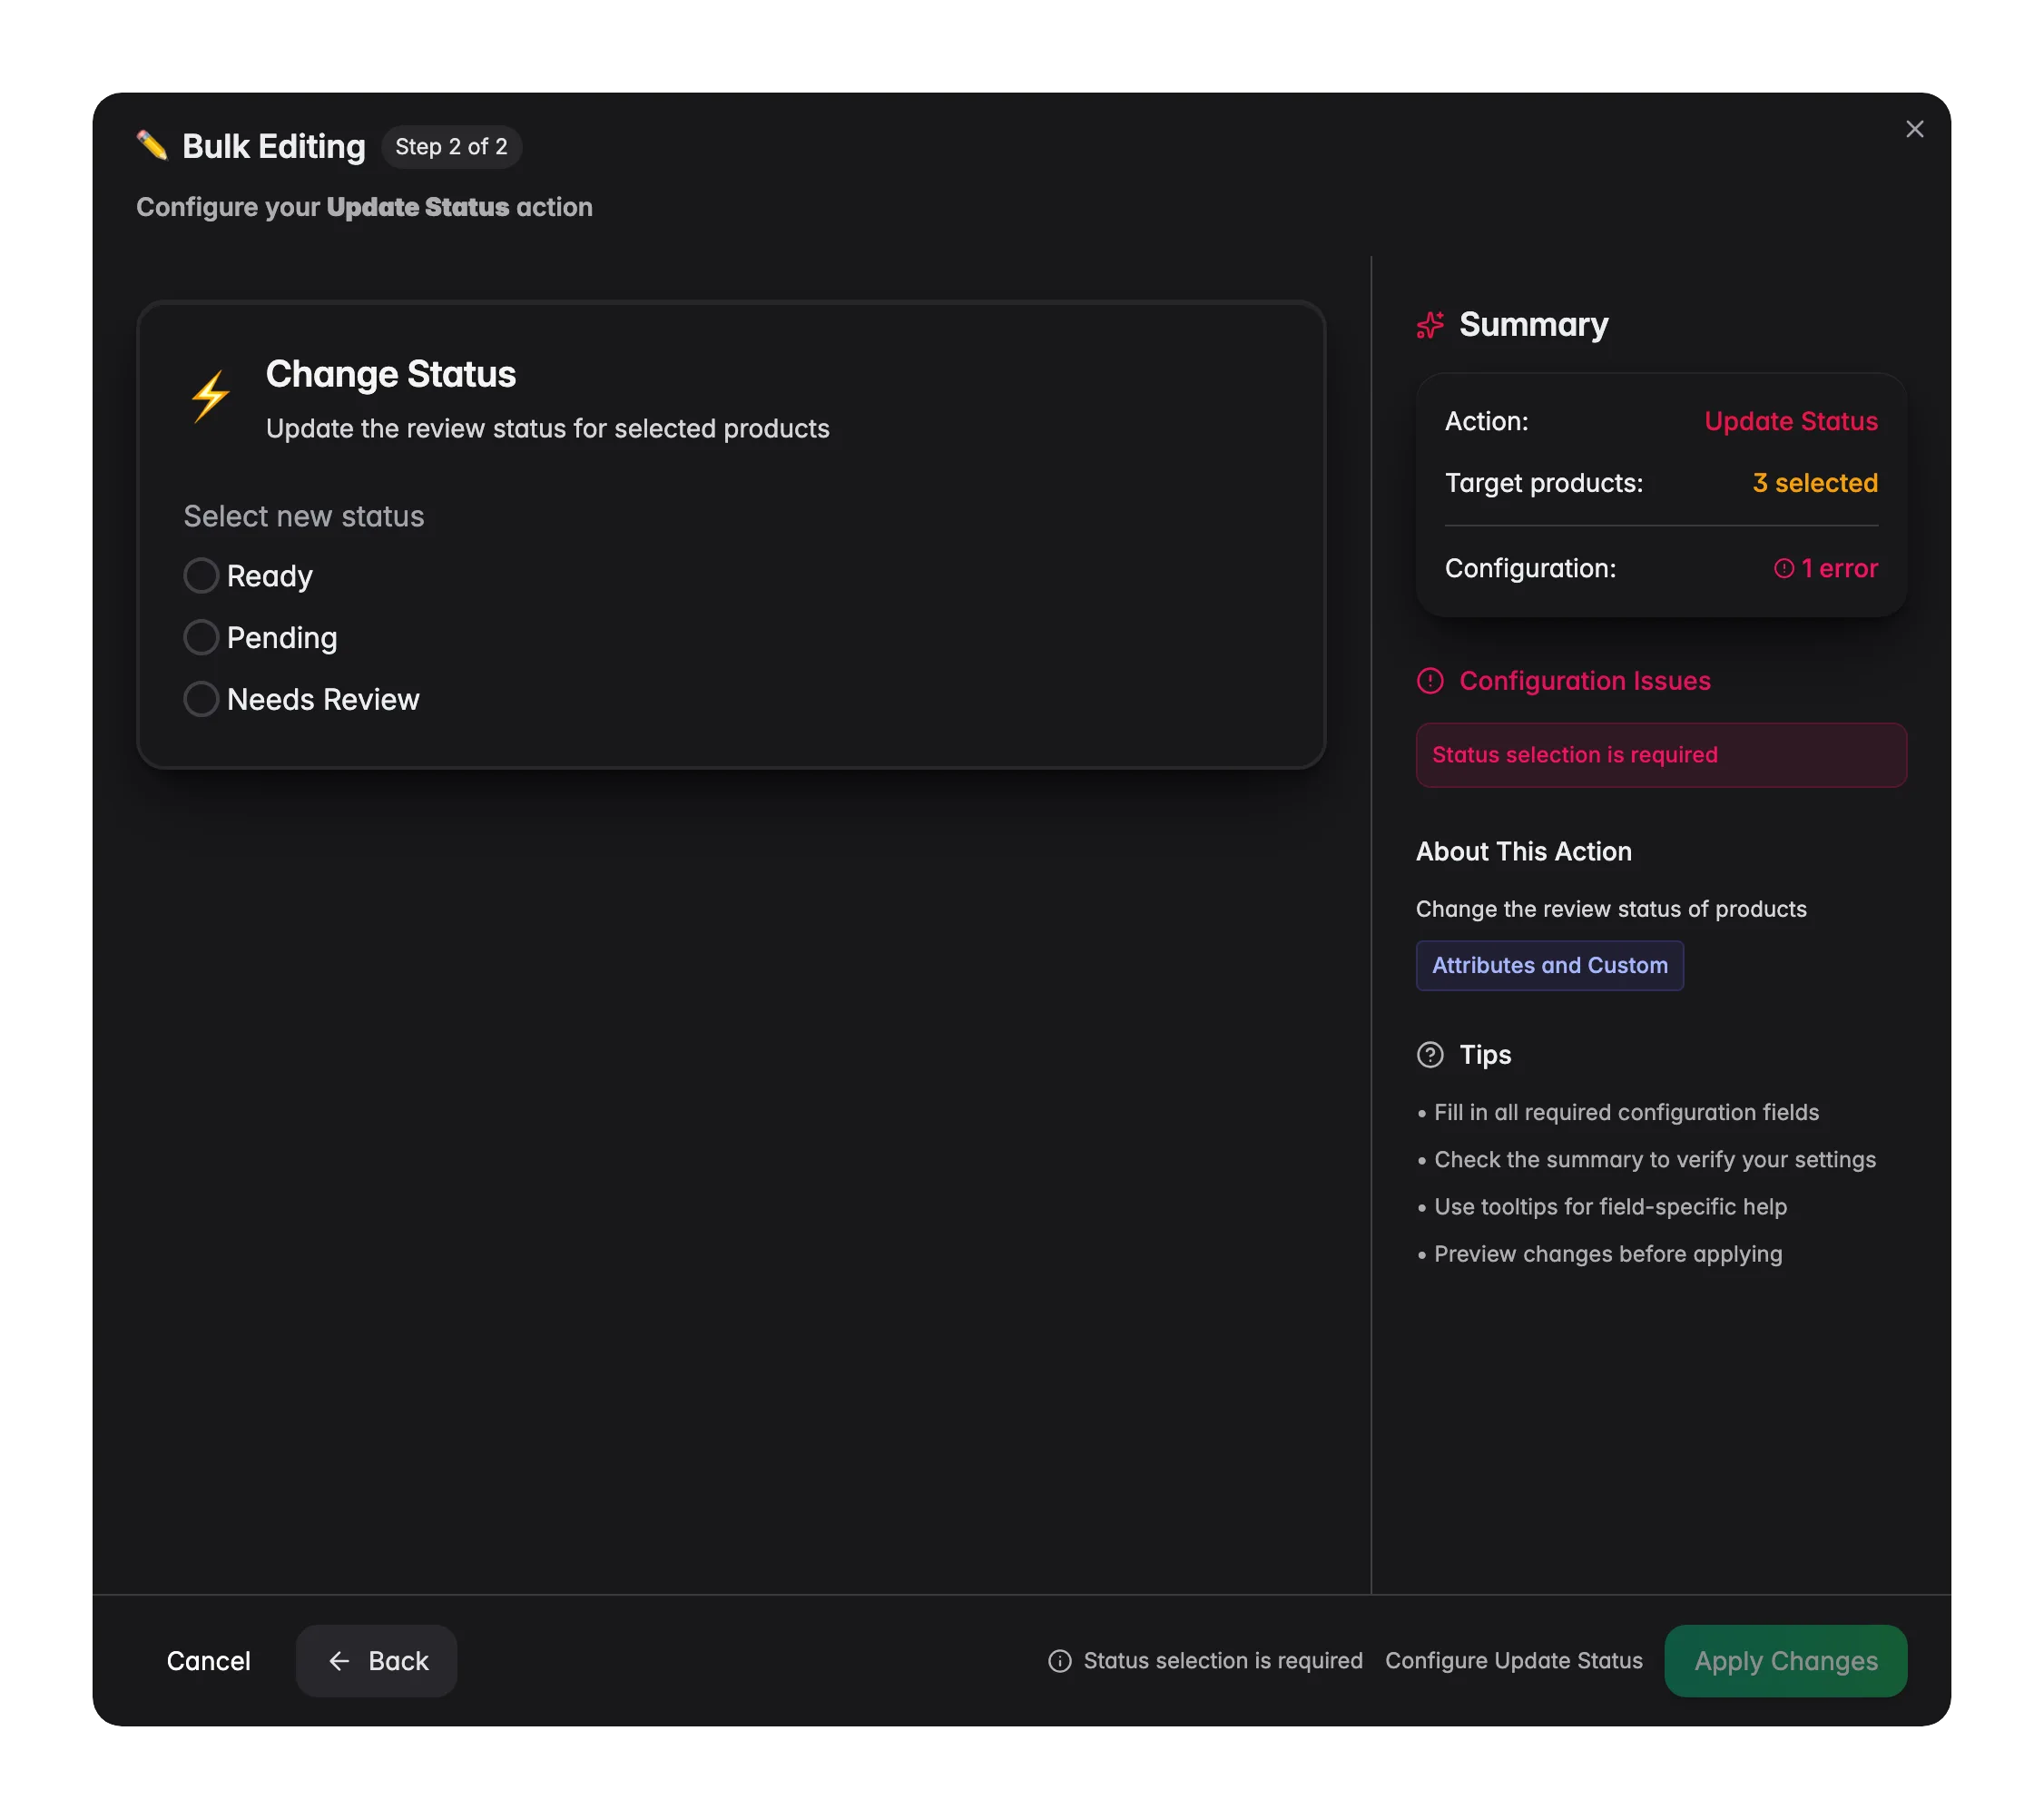Click the sparkle icon next to Summary
This screenshot has height=1819, width=2044.
click(x=1430, y=325)
